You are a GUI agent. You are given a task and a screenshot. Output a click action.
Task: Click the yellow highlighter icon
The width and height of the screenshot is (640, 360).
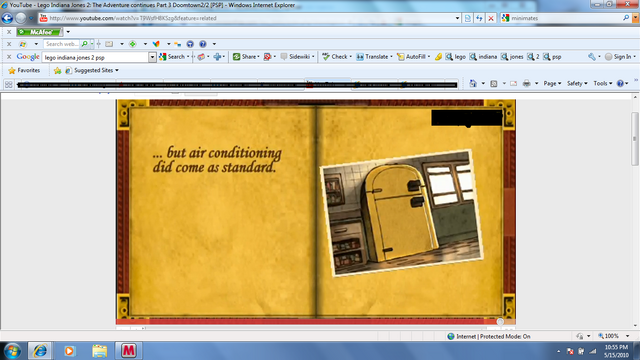coord(438,57)
